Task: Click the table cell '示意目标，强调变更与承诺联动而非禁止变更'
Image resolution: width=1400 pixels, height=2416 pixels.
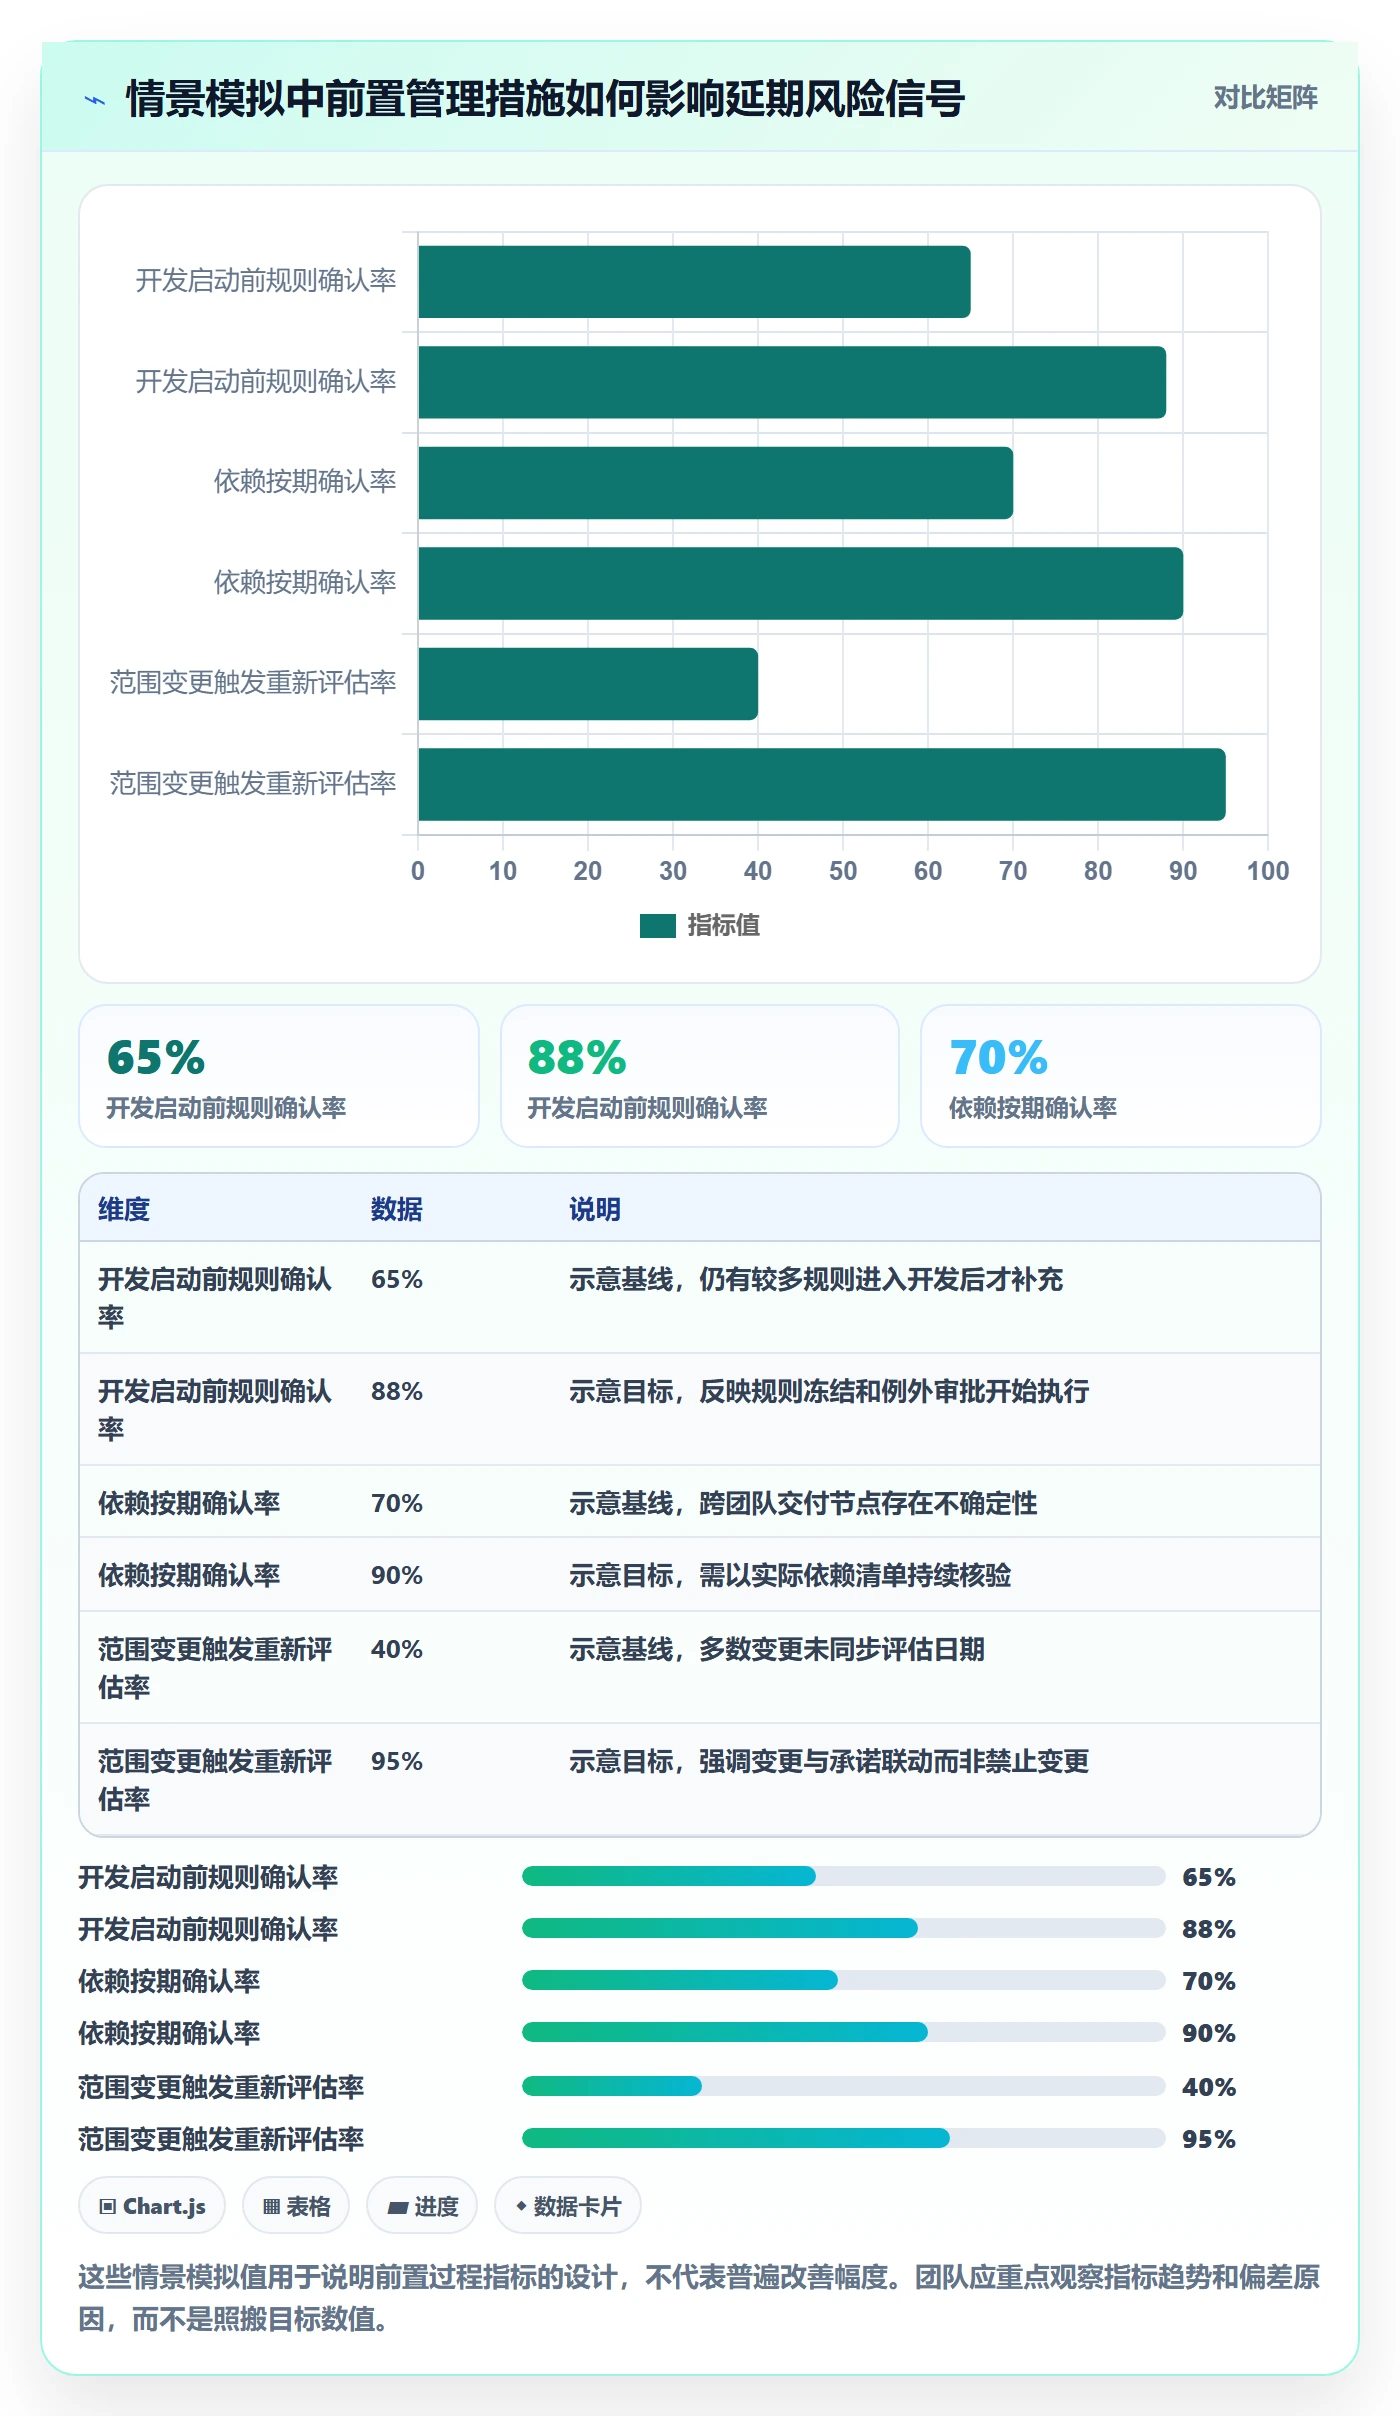Action: tap(829, 1761)
